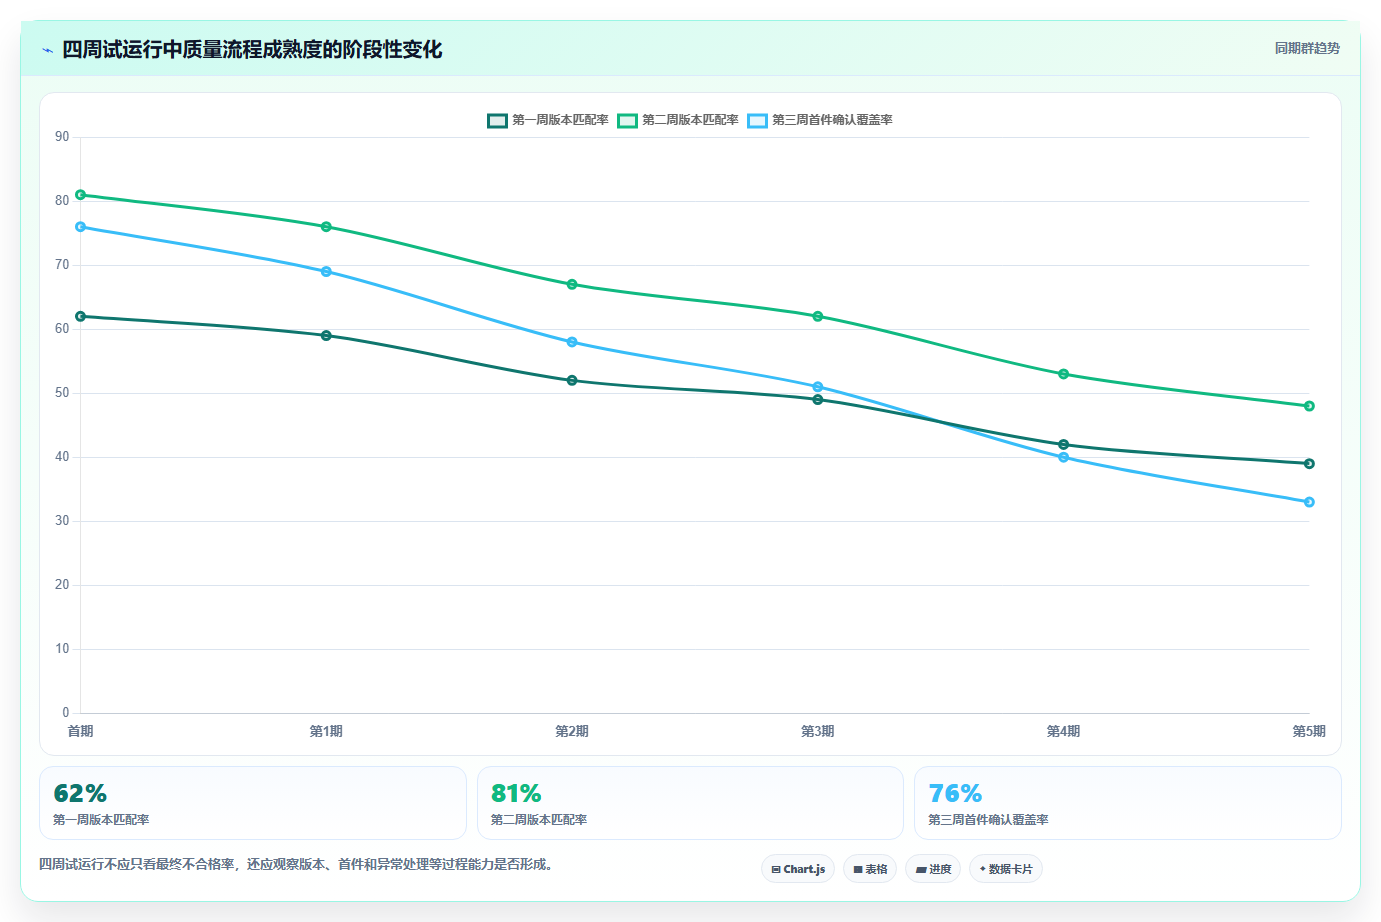Click the 数据卡片 tag chip

(1006, 869)
